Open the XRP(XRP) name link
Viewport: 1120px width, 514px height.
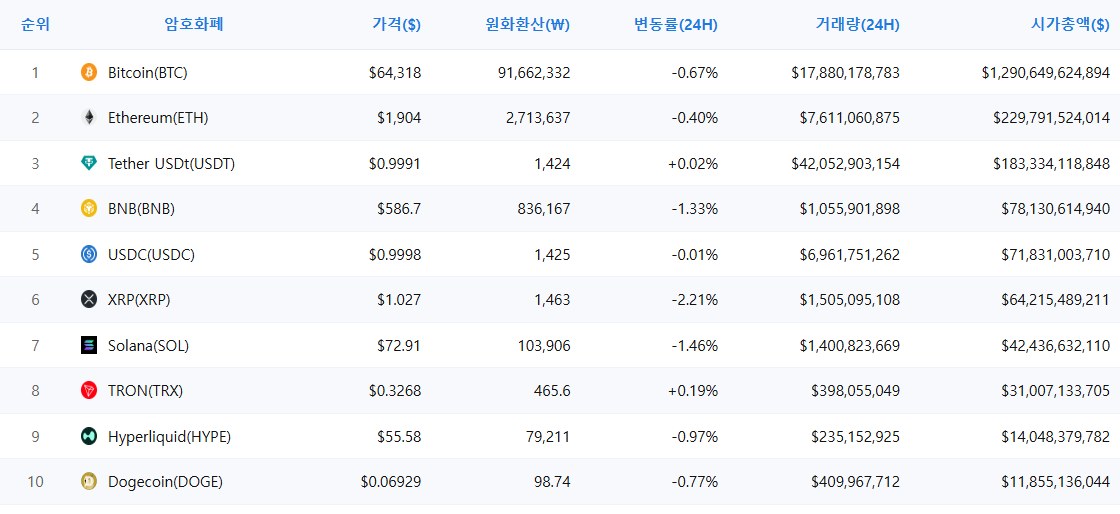pyautogui.click(x=139, y=300)
